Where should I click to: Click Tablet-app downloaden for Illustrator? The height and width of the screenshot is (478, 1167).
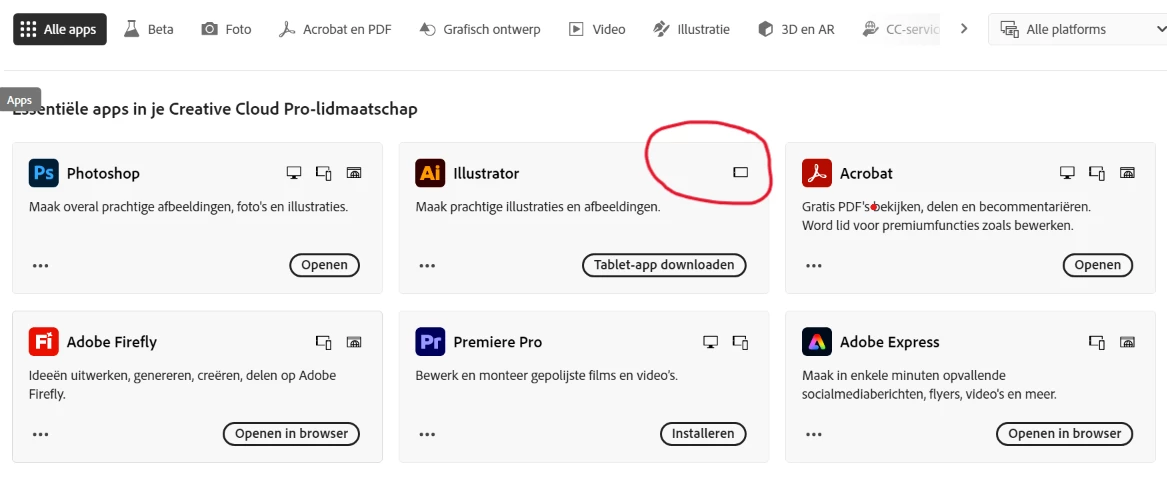(x=664, y=264)
